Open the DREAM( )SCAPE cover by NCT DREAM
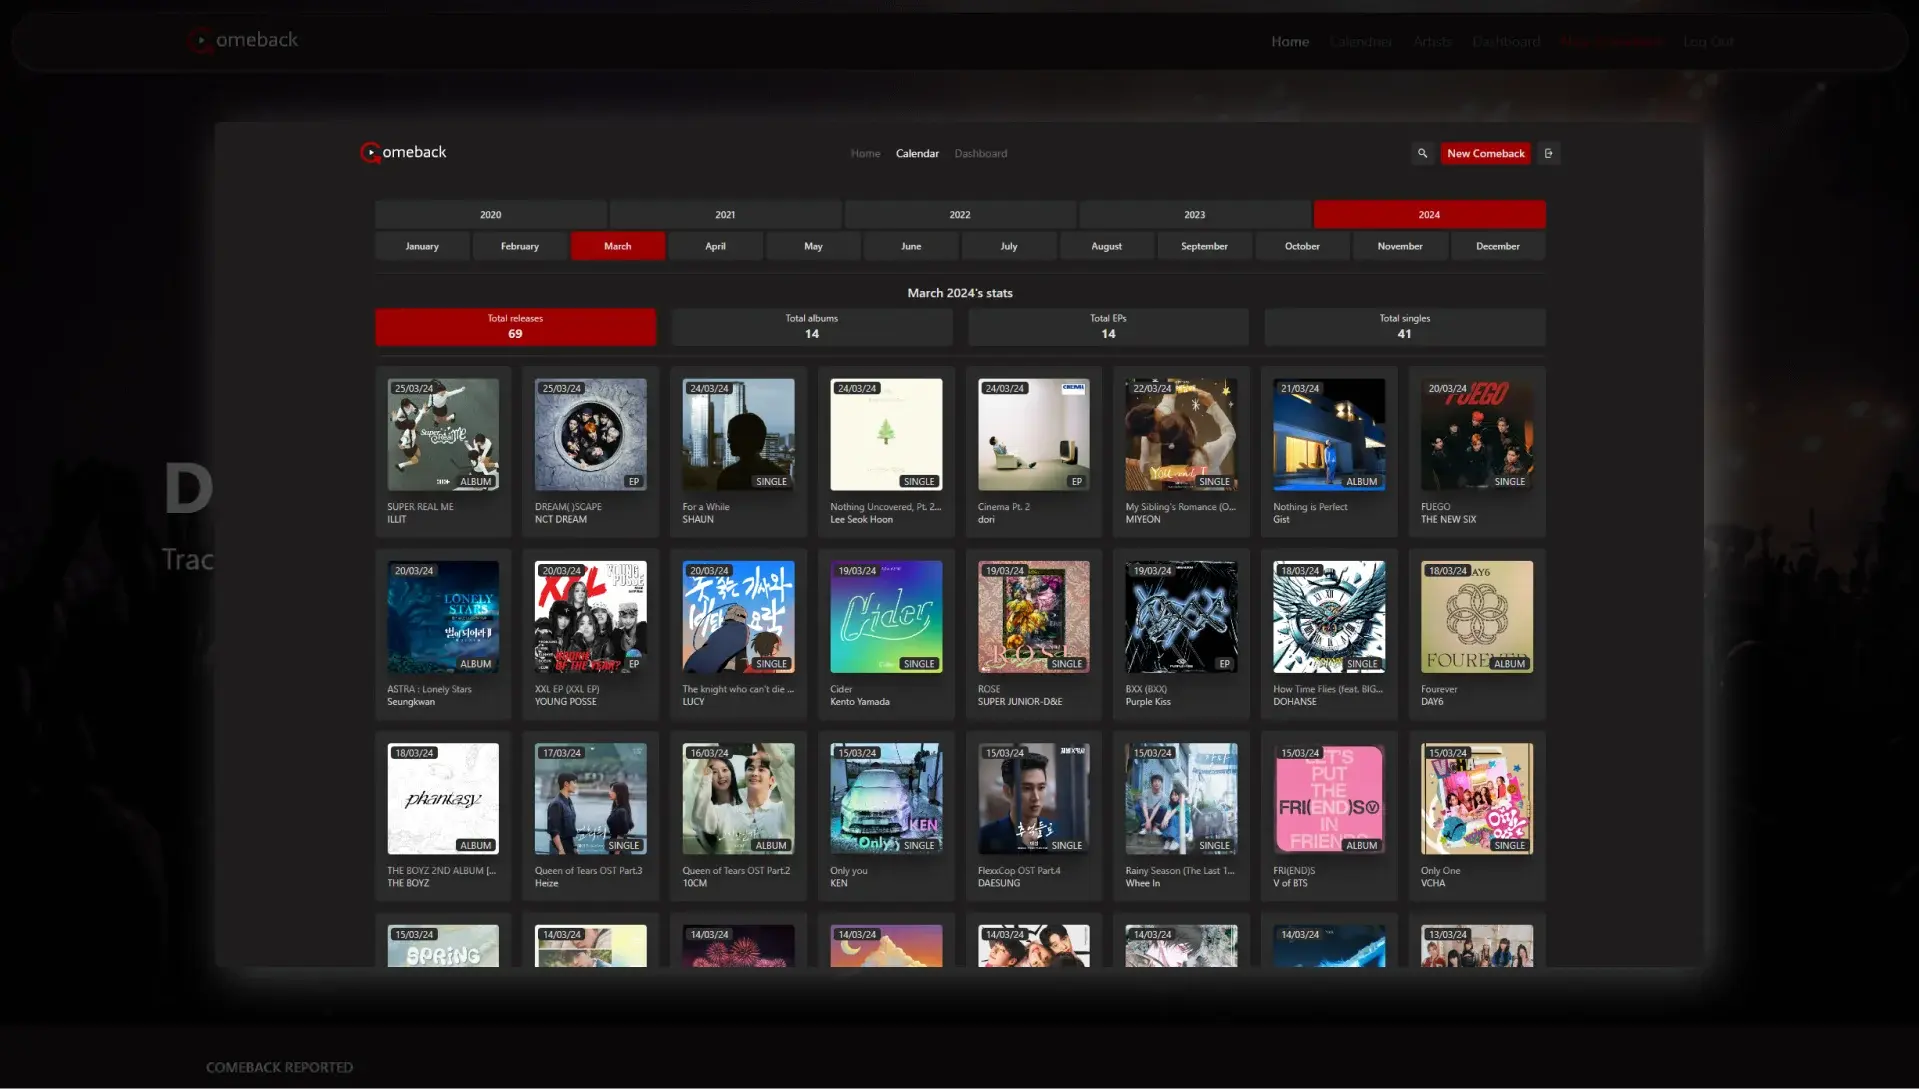This screenshot has height=1089, width=1919. point(590,434)
